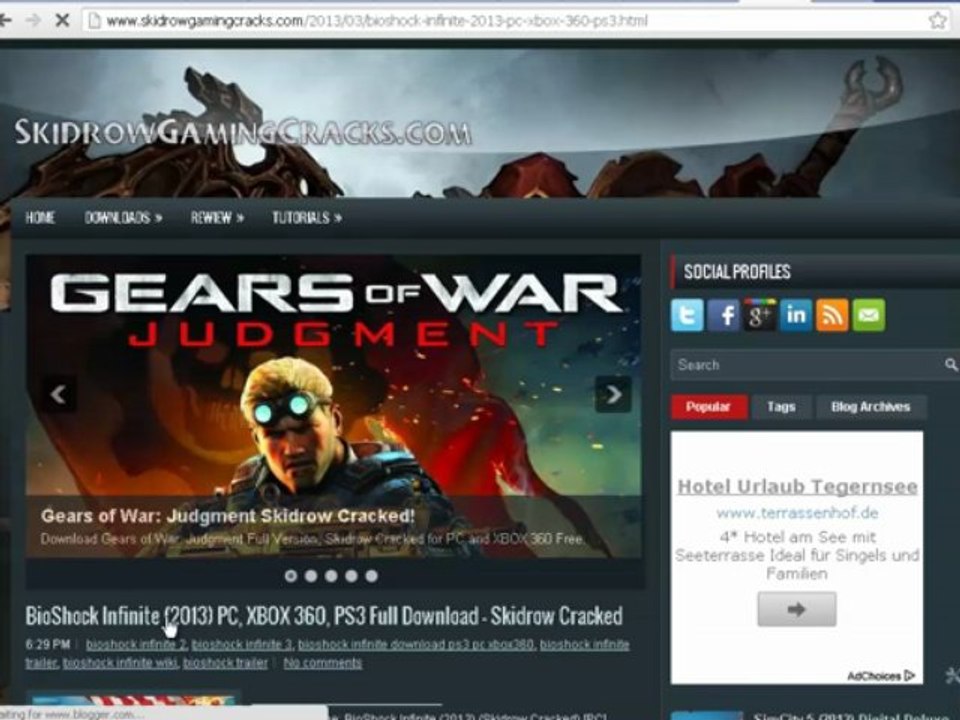Click the search magnifier icon
Viewport: 960px width, 720px height.
click(x=950, y=365)
